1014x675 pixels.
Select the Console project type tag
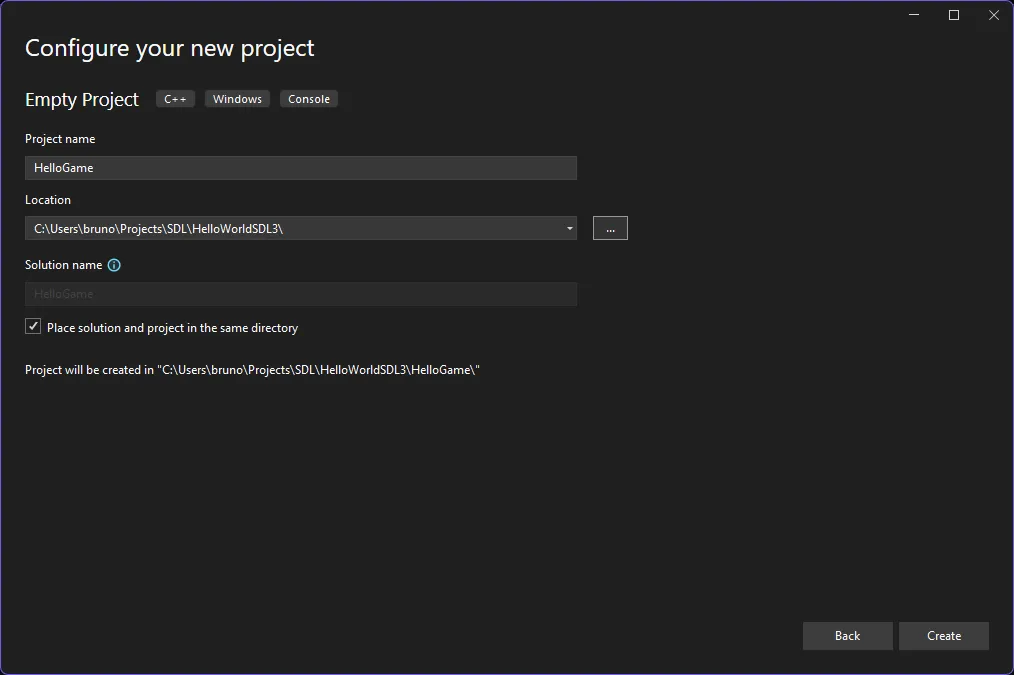coord(309,99)
